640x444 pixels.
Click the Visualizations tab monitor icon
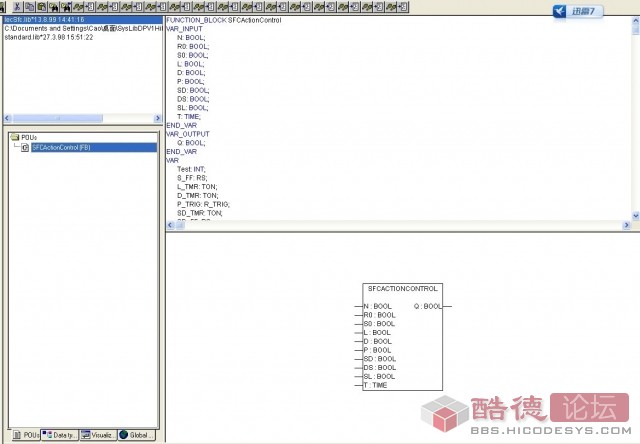click(x=87, y=435)
